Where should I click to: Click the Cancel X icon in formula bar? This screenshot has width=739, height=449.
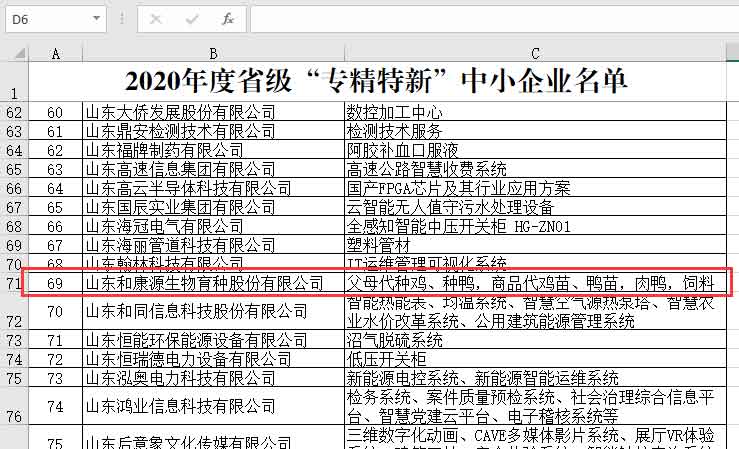[155, 19]
